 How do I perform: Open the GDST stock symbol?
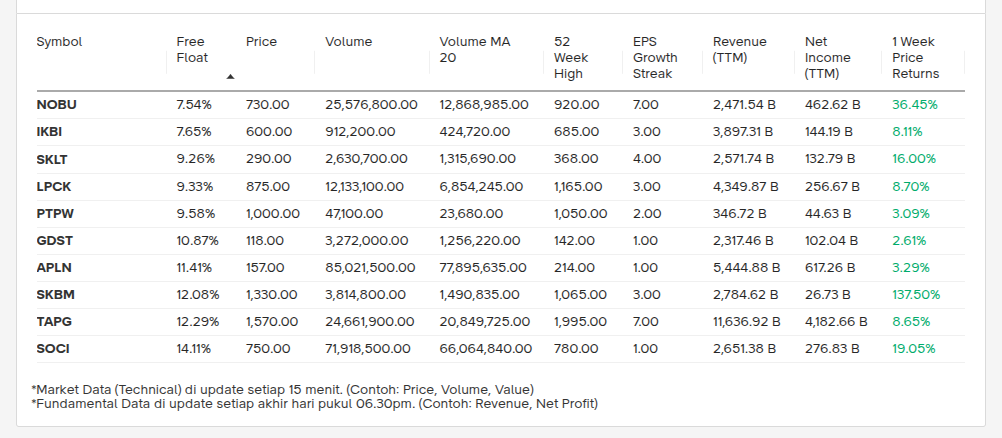(54, 240)
